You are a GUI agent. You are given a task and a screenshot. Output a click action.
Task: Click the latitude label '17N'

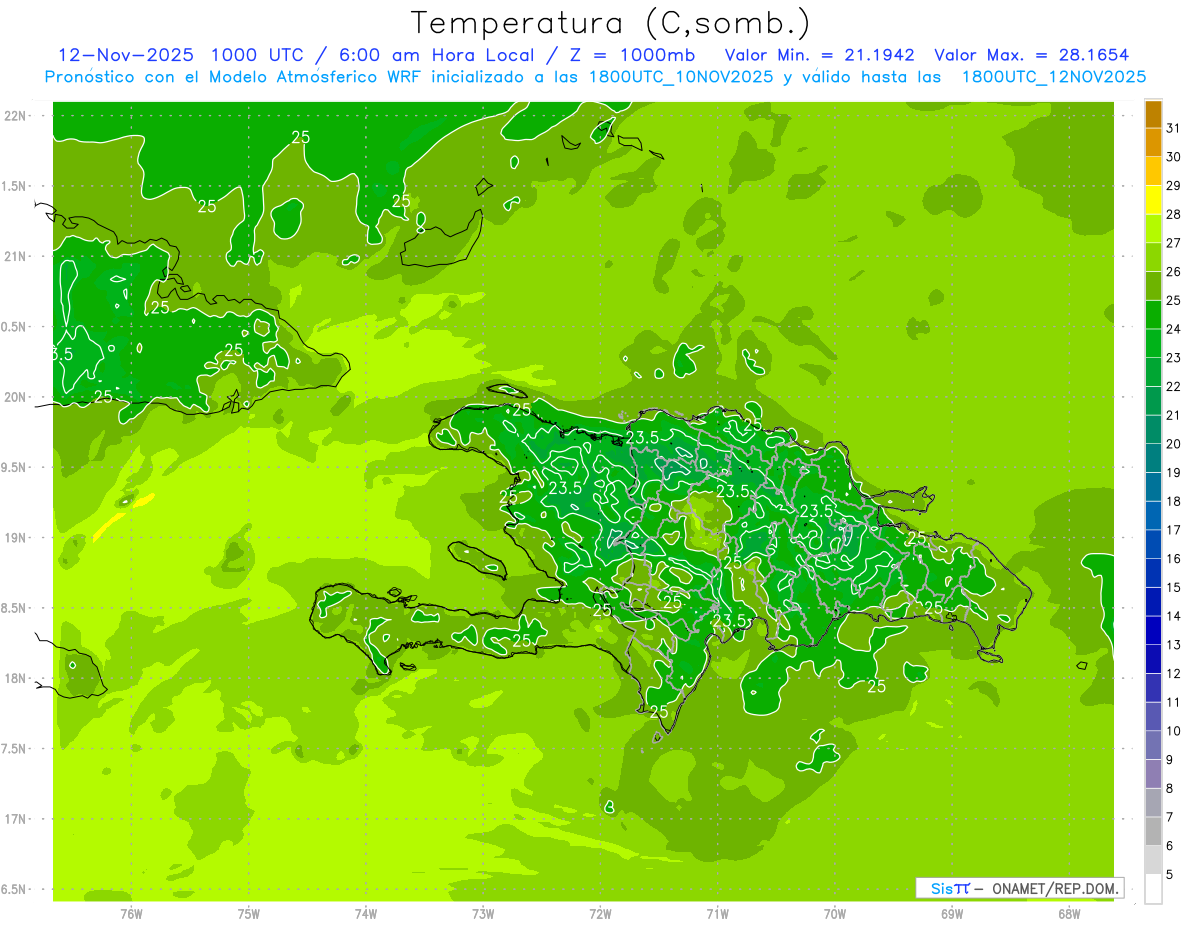[17, 819]
